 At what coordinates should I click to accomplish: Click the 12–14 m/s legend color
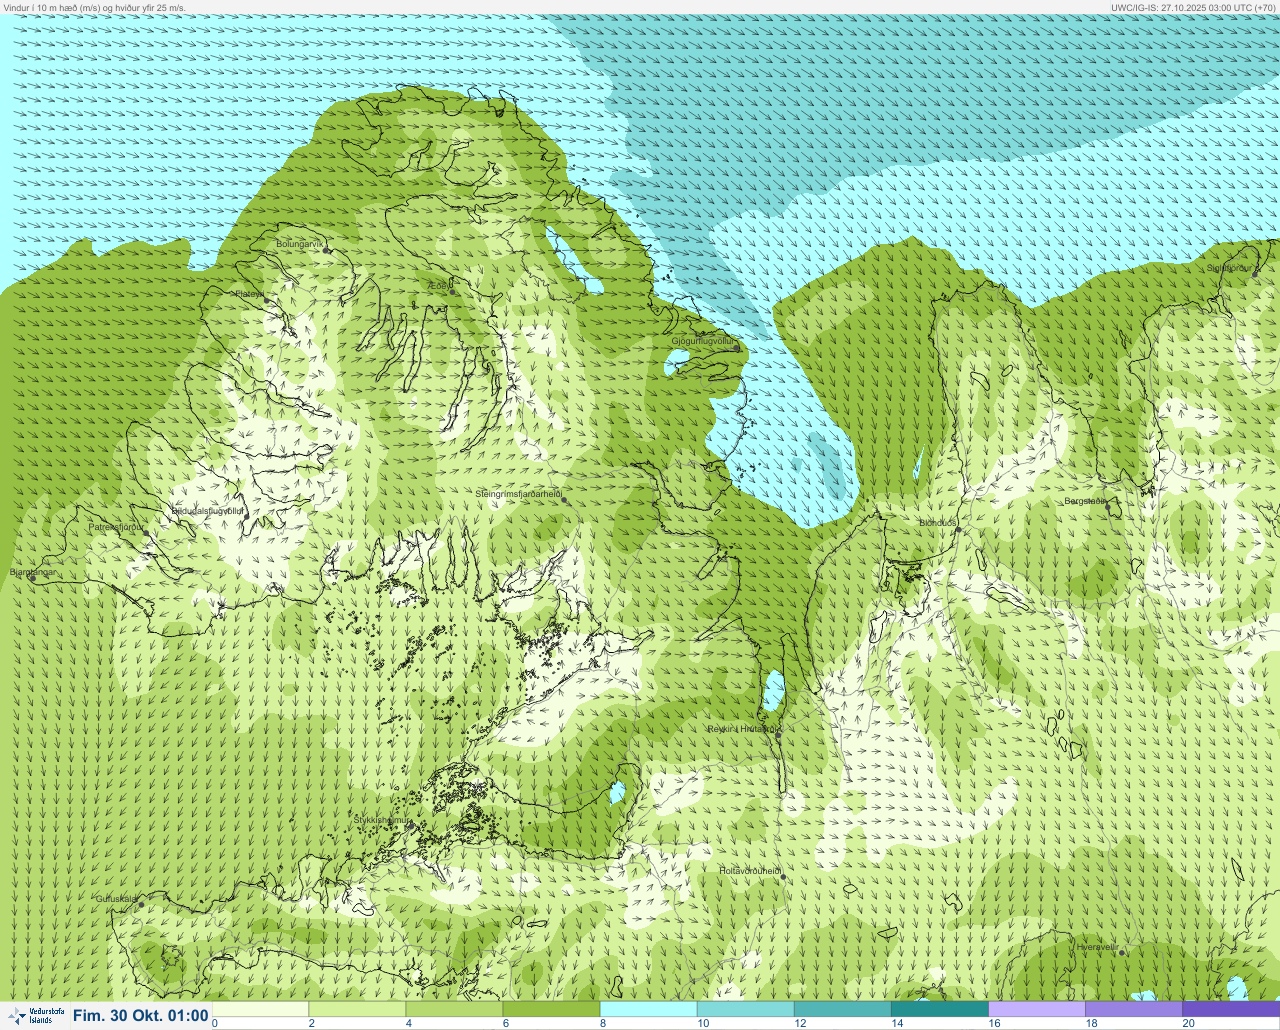[x=842, y=1009]
